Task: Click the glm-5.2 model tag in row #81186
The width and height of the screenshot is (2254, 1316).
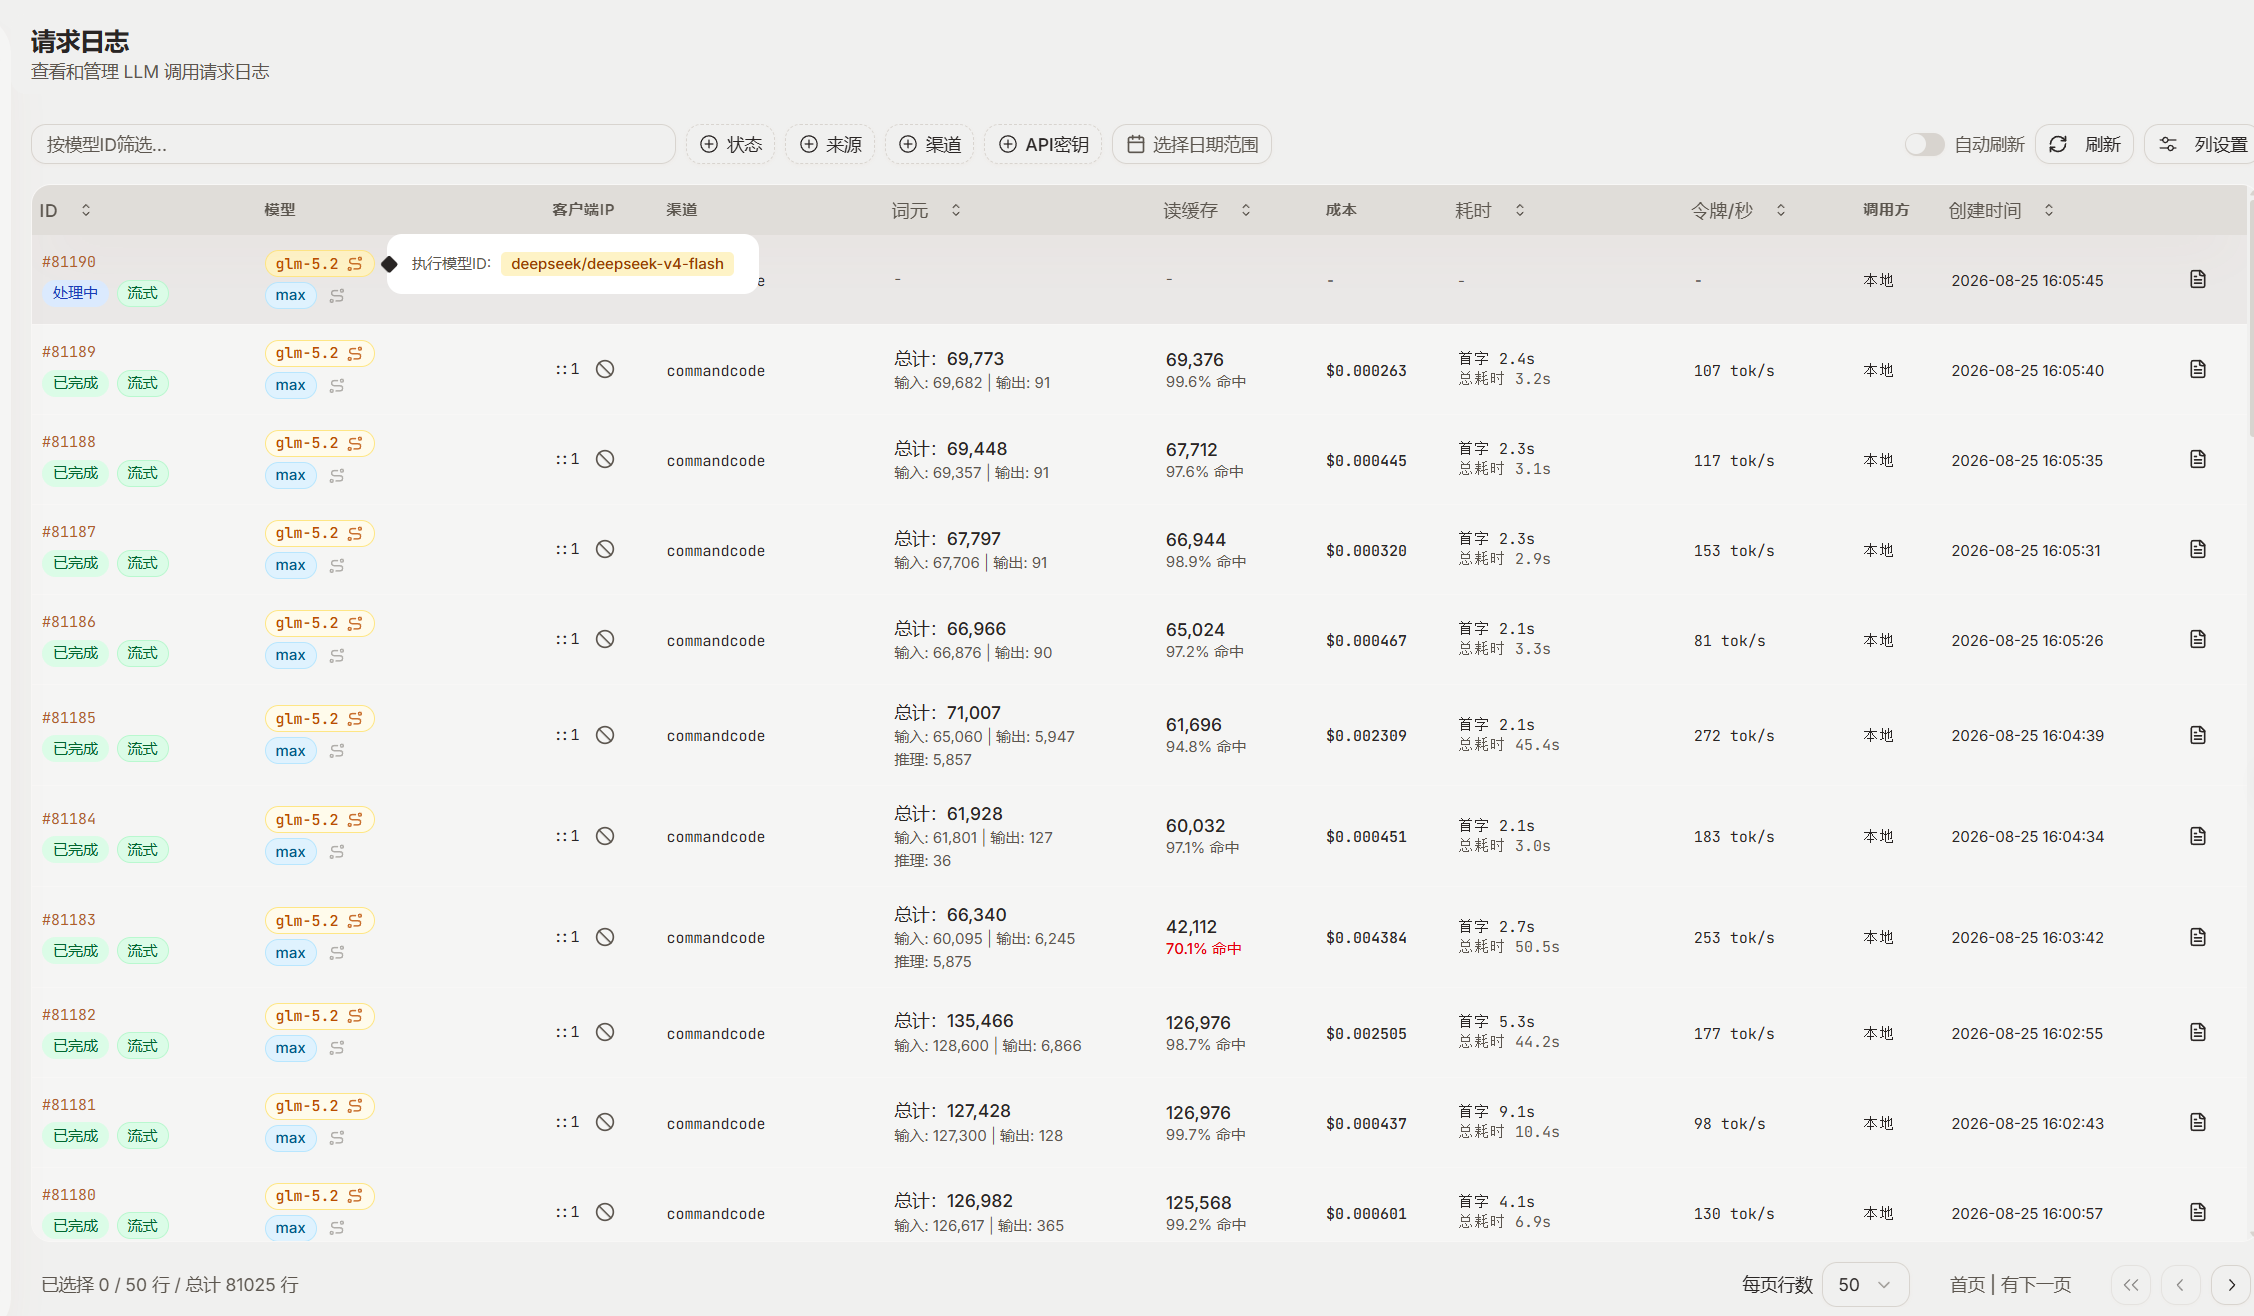Action: point(319,623)
